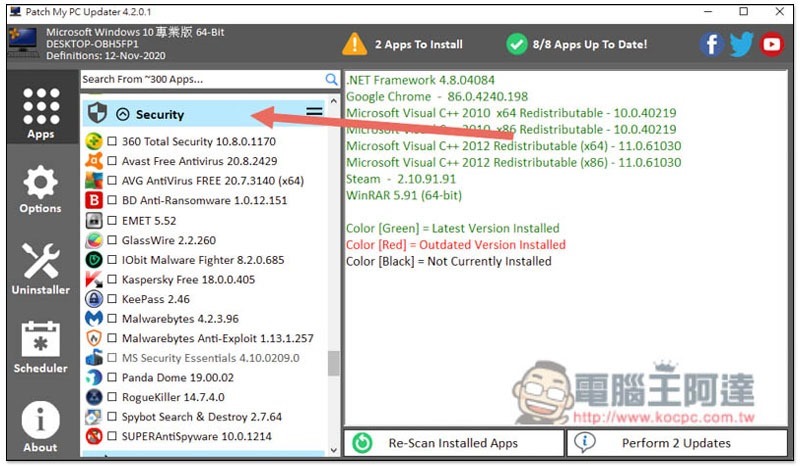The width and height of the screenshot is (800, 466).
Task: Click Perform 2 Updates button
Action: point(677,443)
